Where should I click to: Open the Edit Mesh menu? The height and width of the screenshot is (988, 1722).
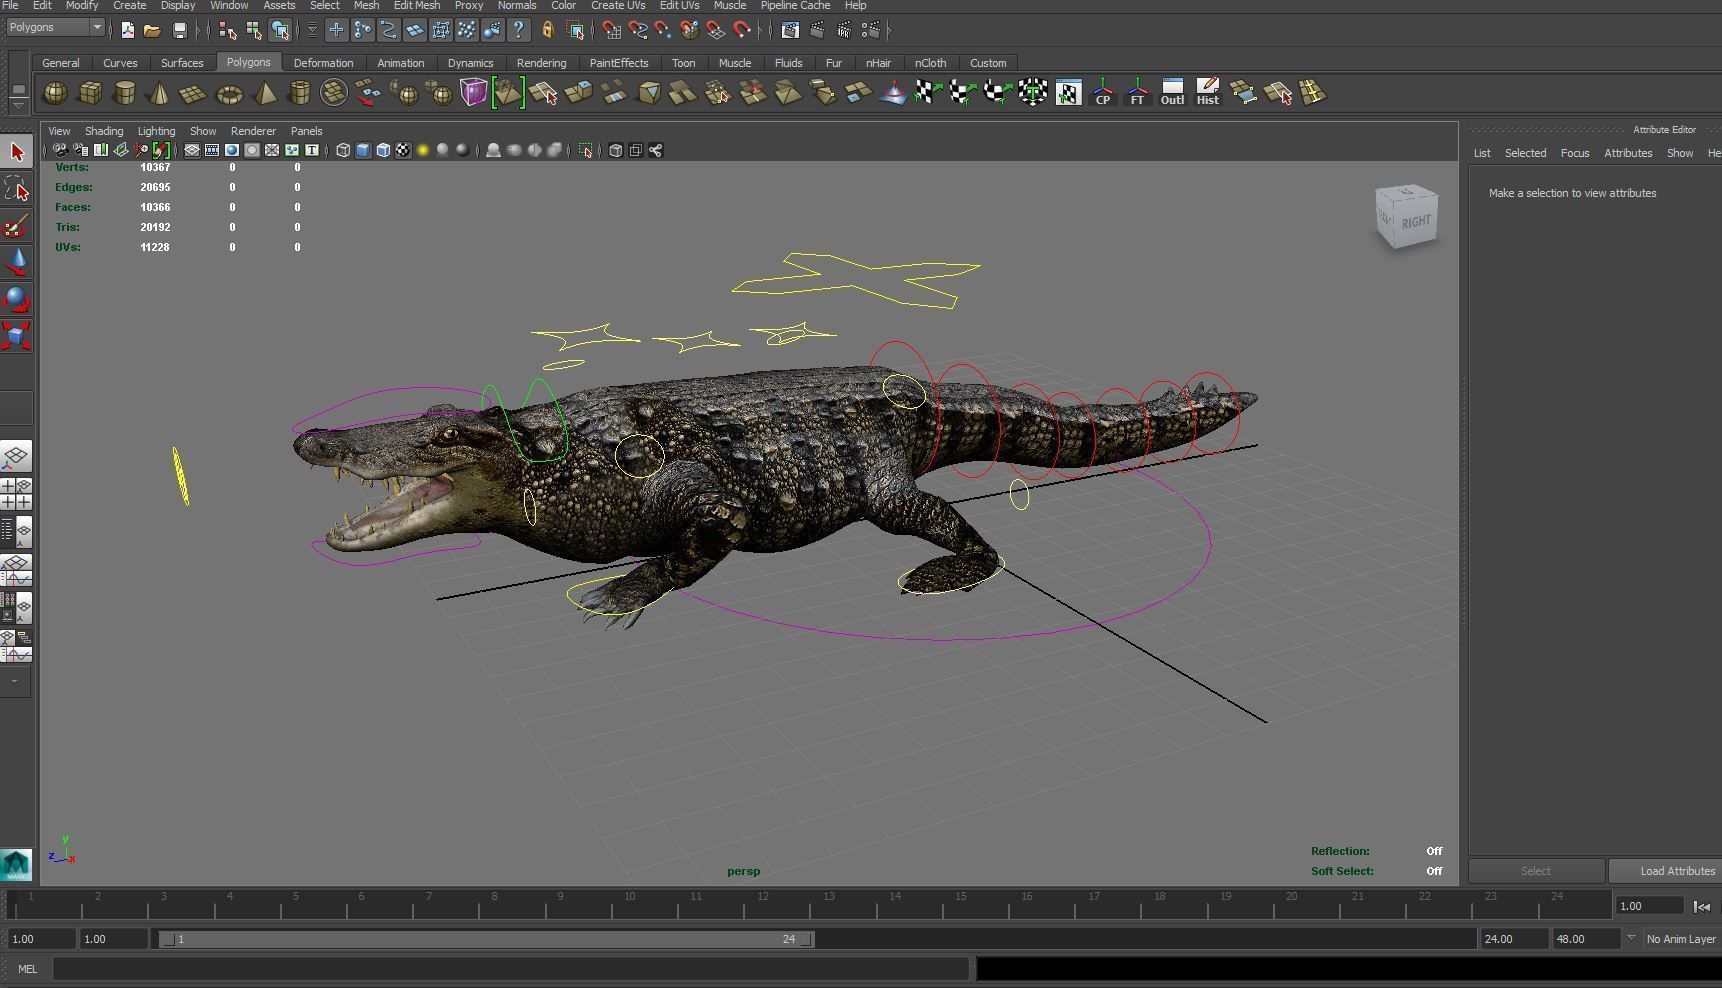(417, 5)
